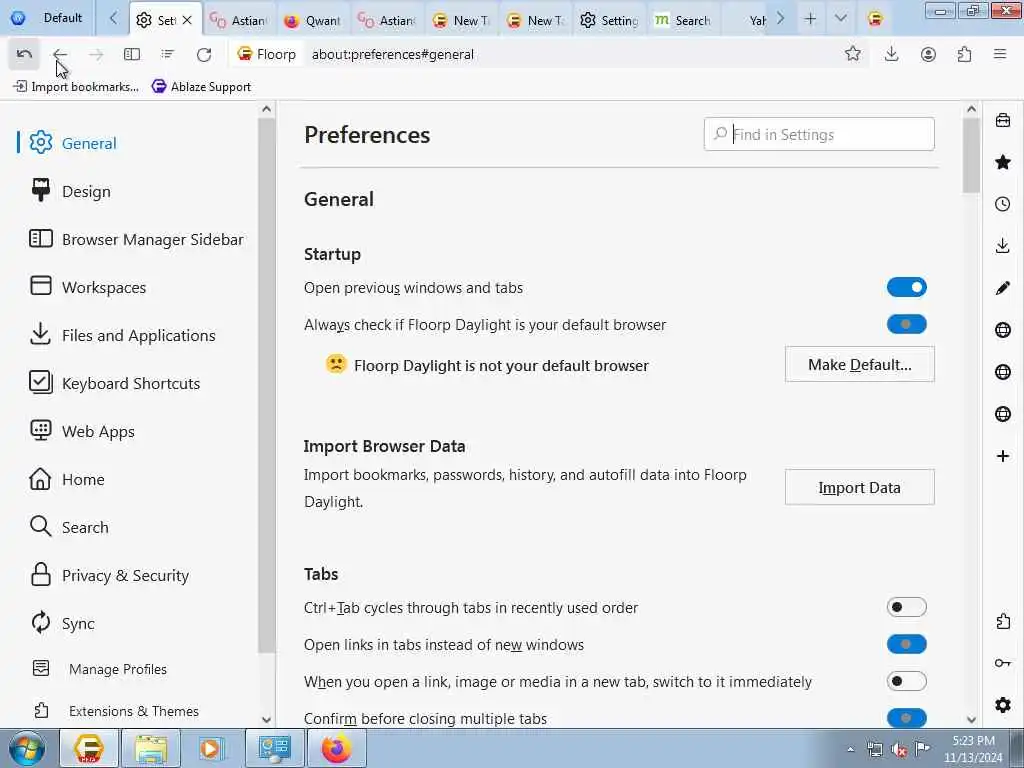Viewport: 1024px width, 768px height.
Task: Click the list icon next to reload
Action: tap(168, 54)
